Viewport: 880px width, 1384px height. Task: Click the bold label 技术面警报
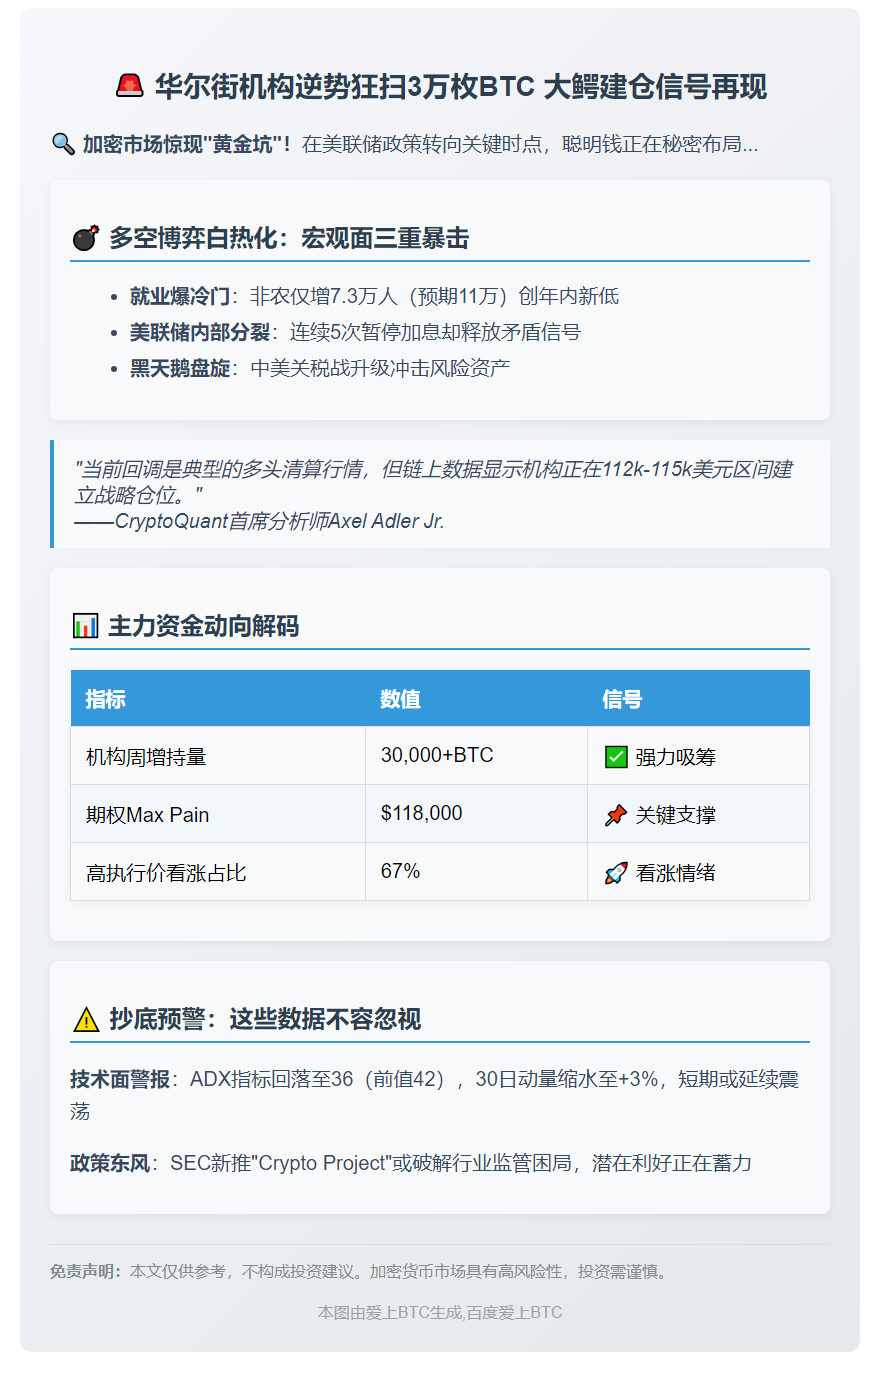[120, 1079]
